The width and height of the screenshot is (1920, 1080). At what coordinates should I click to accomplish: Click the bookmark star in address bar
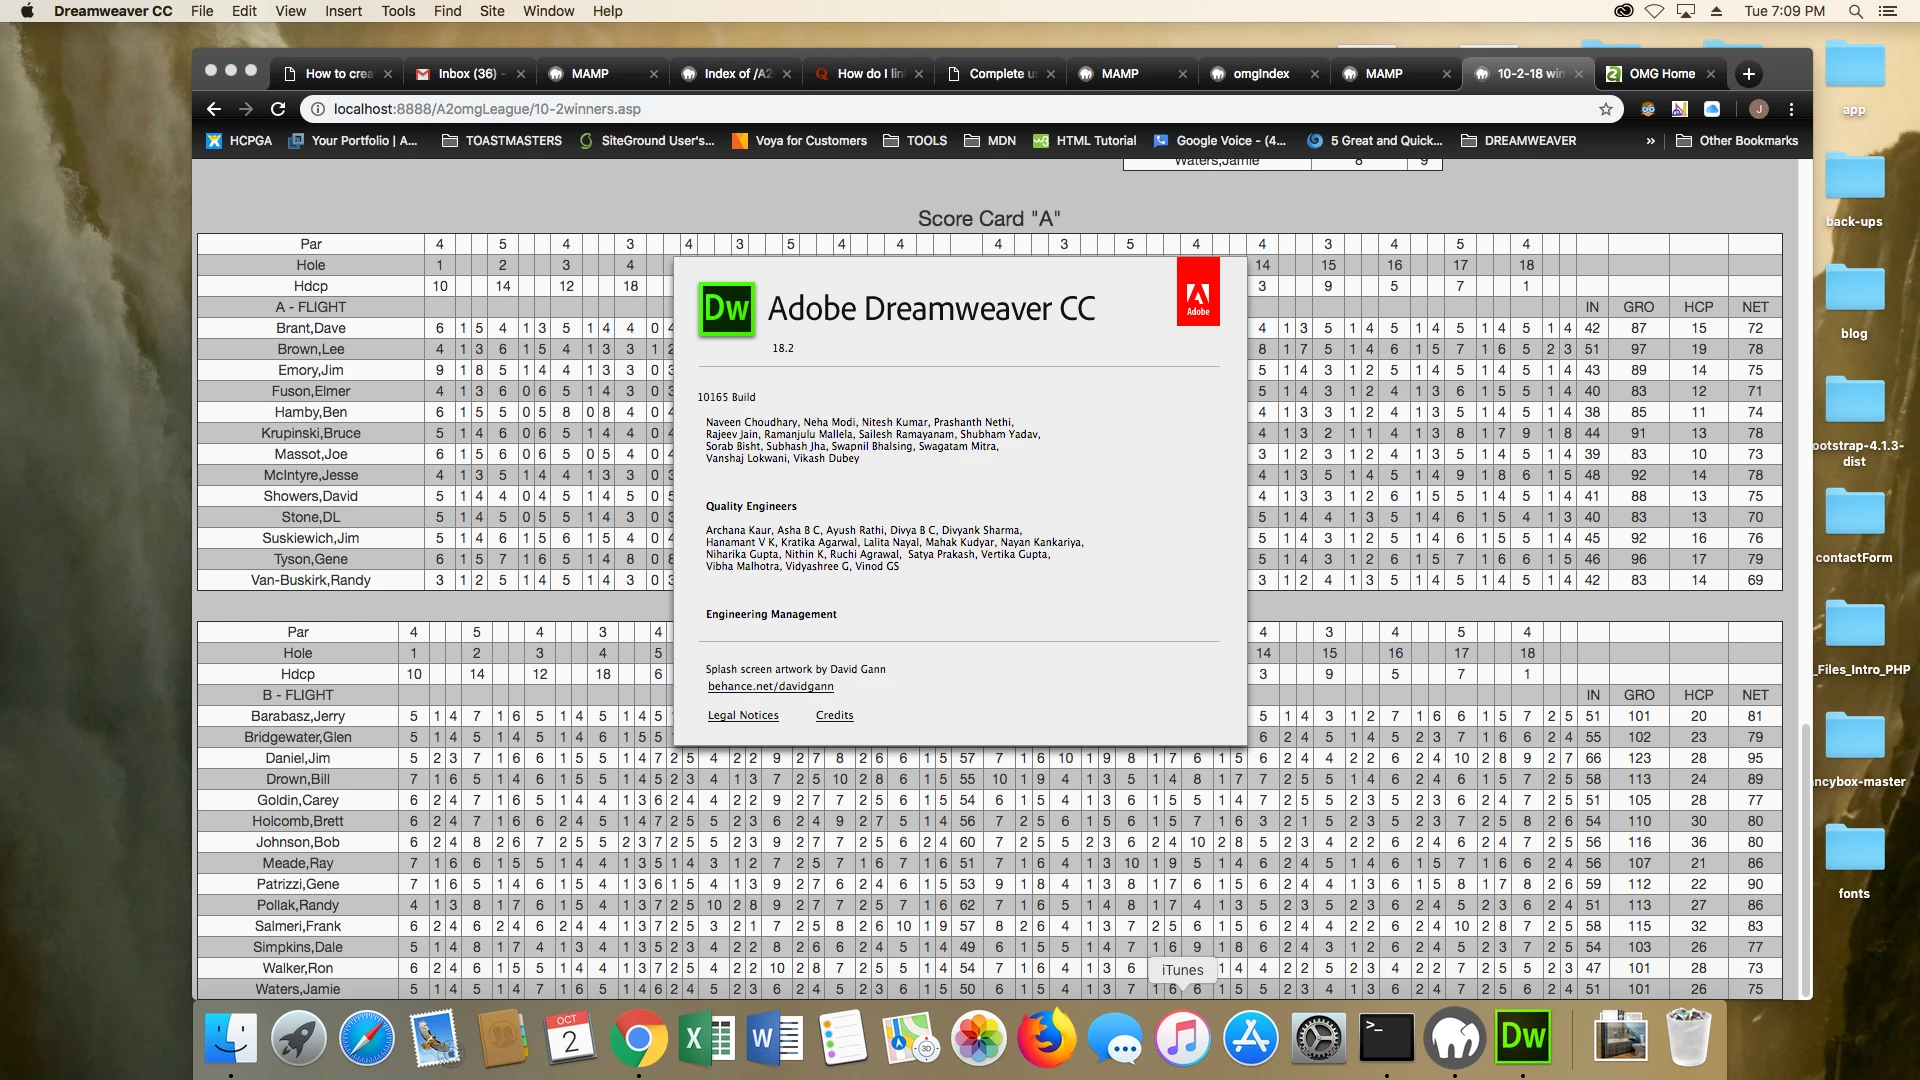point(1606,109)
